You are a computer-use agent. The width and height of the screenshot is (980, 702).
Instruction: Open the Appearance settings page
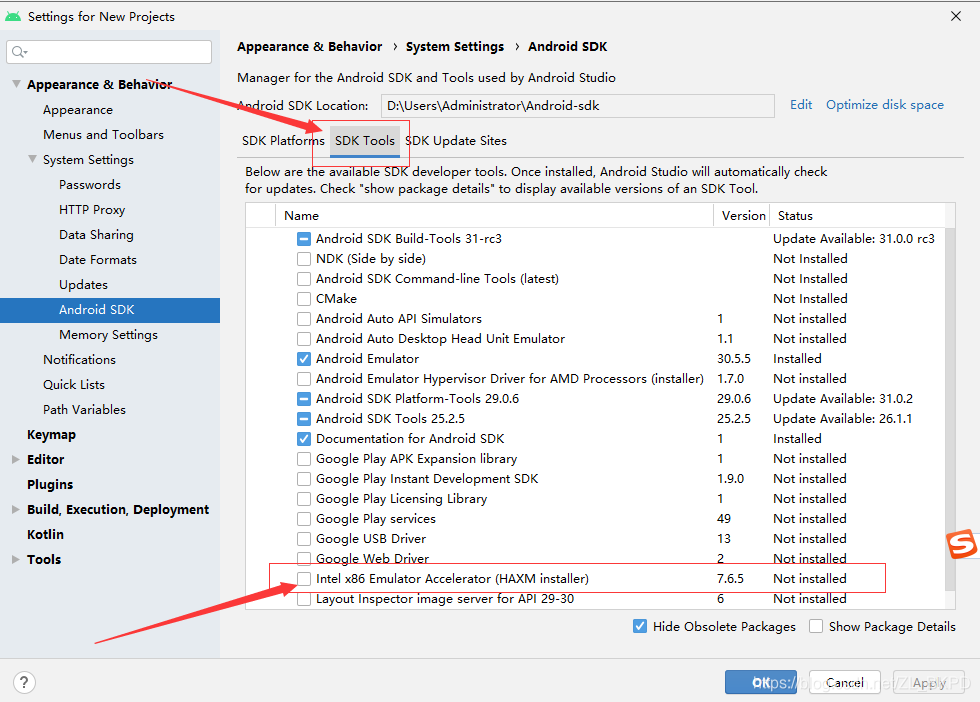78,110
